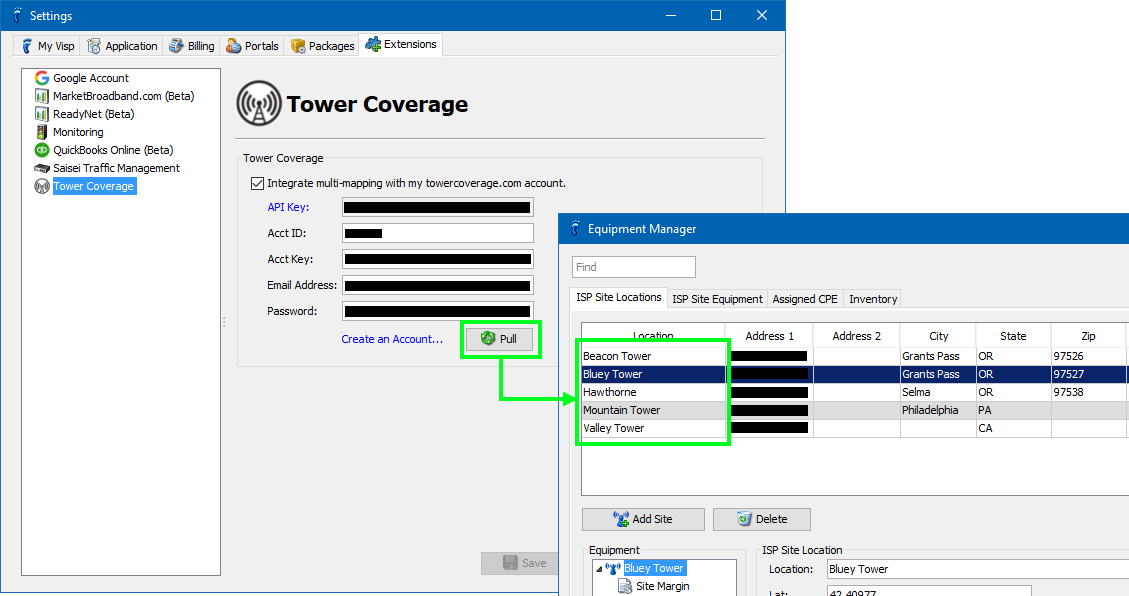Click the Google logo icon

point(42,78)
